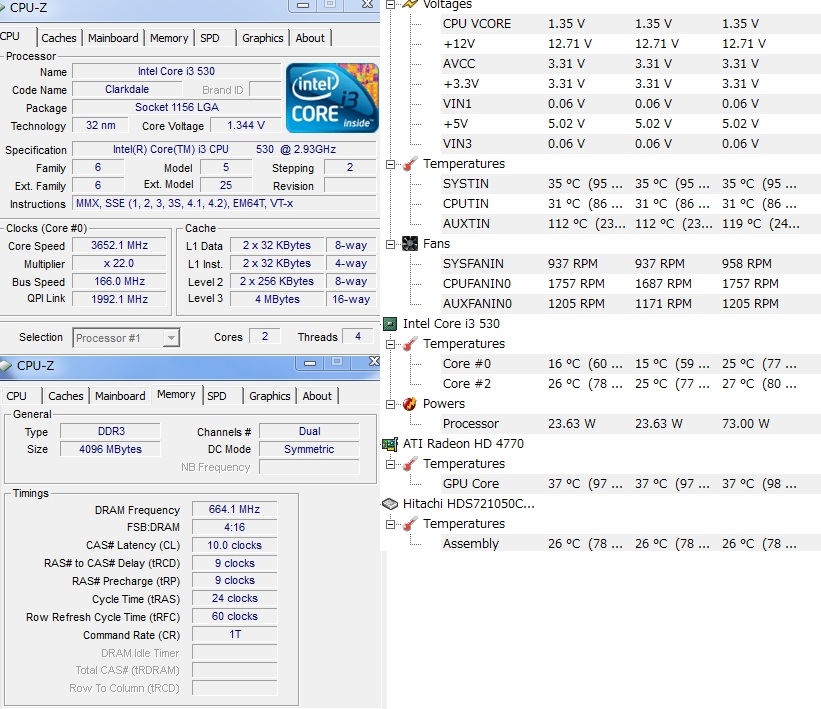Click the memory Size value 4096 MBytes
This screenshot has width=821, height=709.
(x=110, y=449)
